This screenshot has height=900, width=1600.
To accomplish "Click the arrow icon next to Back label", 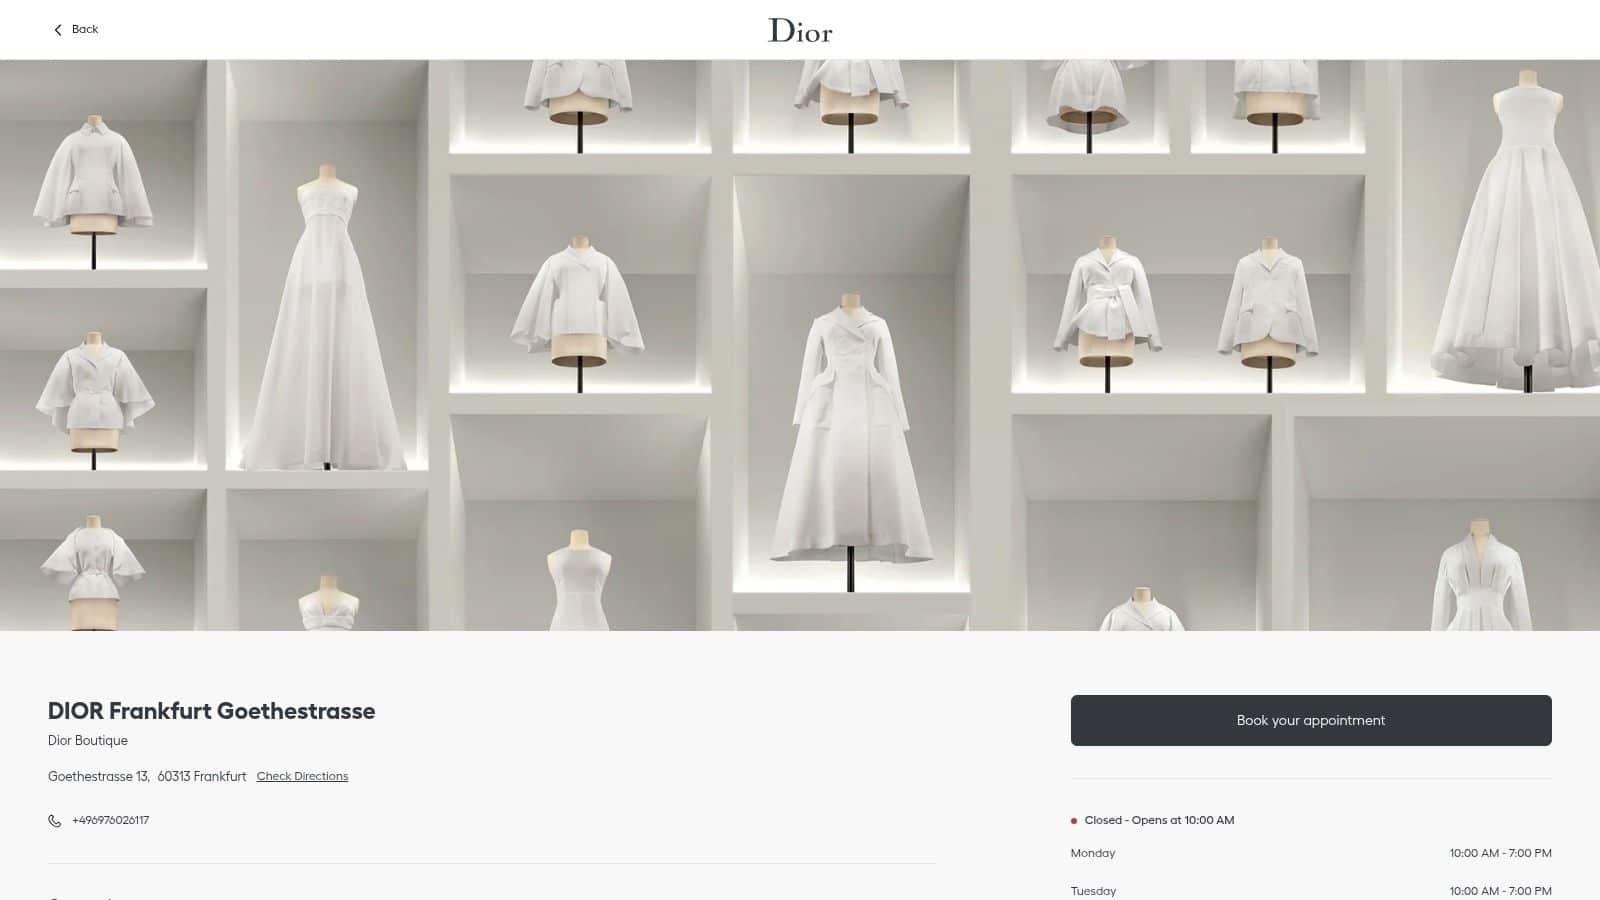I will 57,29.
